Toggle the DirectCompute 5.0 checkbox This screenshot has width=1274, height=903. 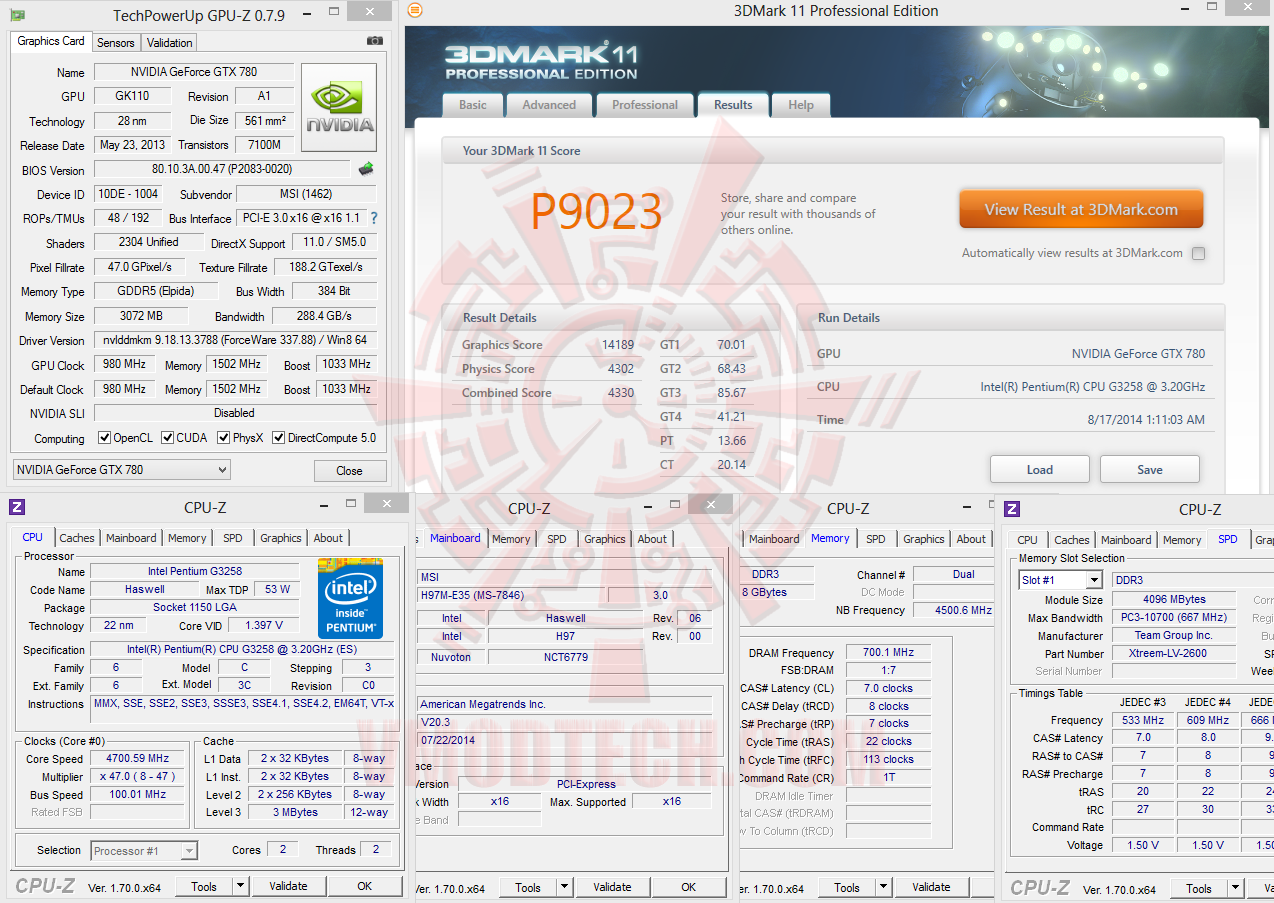point(278,438)
